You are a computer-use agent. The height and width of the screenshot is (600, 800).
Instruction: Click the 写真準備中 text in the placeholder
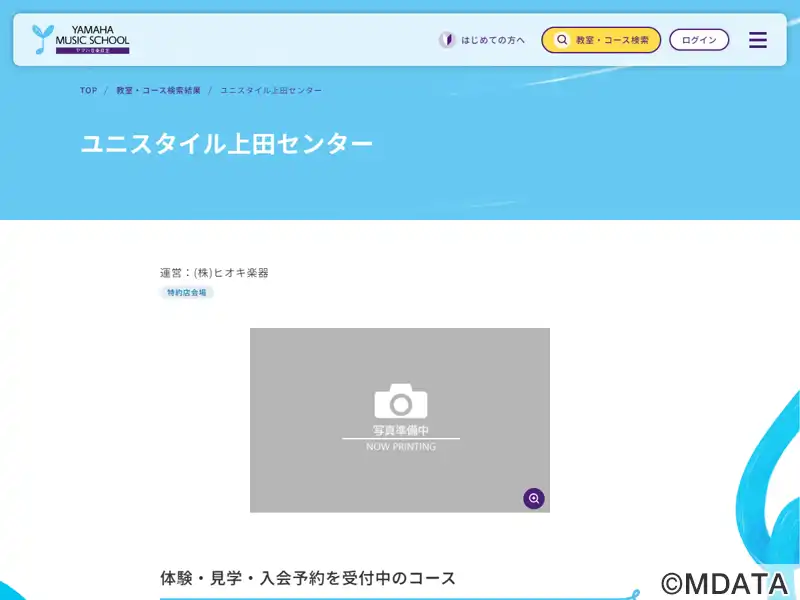pos(400,430)
